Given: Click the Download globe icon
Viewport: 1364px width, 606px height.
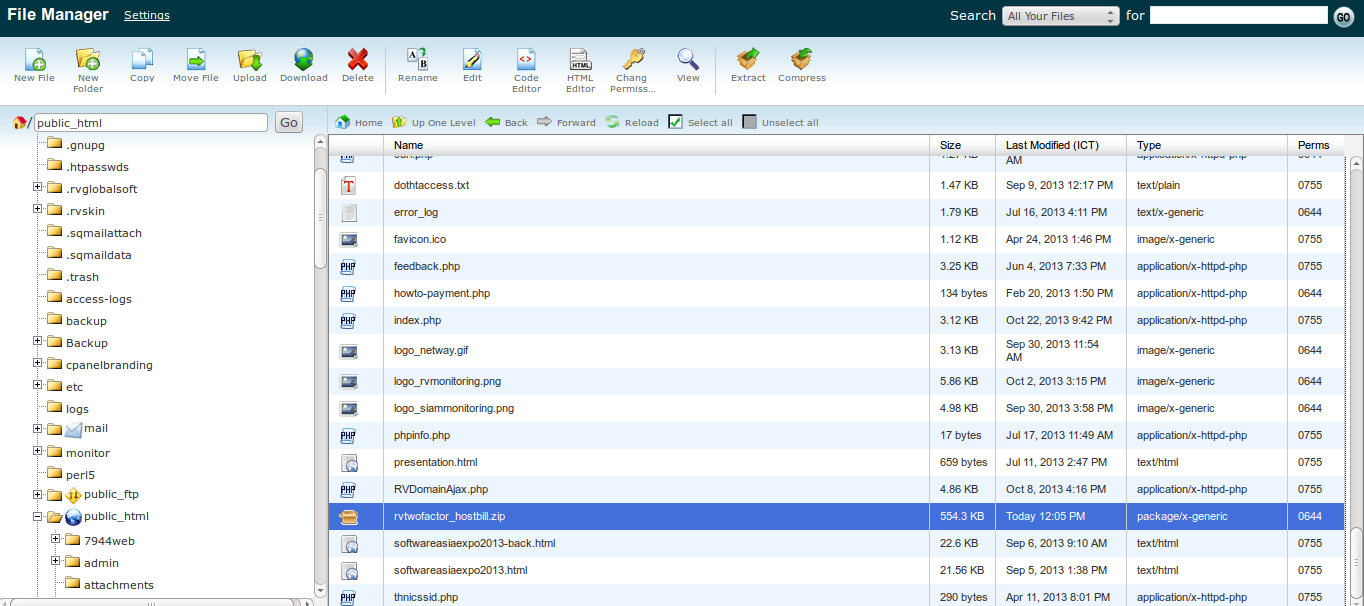Looking at the screenshot, I should [x=303, y=60].
